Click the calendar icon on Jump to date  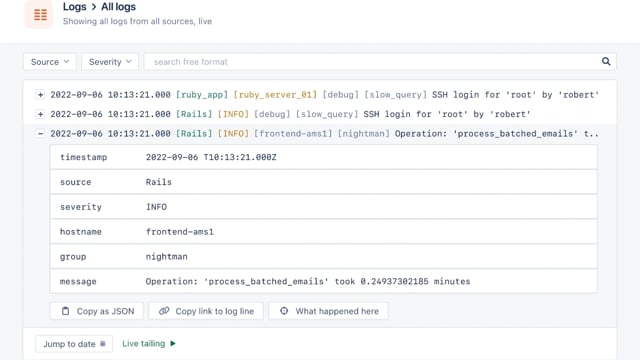(x=103, y=344)
